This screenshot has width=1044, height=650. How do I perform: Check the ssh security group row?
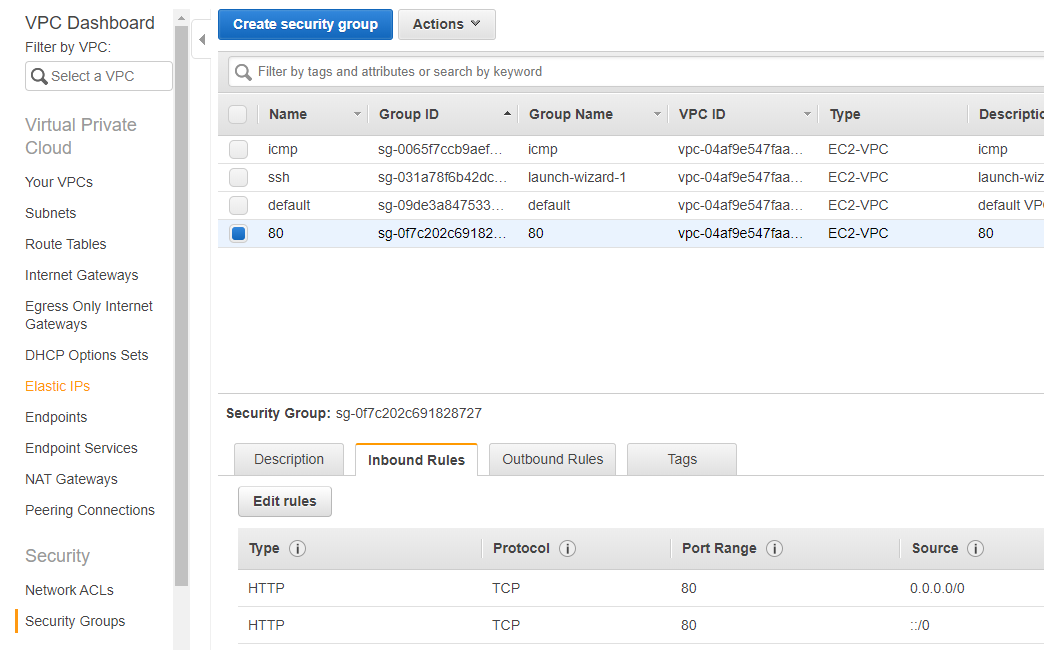[x=238, y=177]
